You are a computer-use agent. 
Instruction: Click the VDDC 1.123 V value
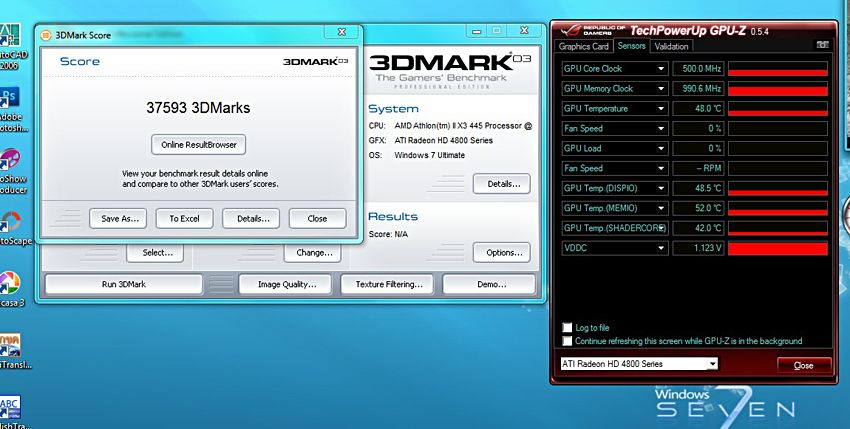click(698, 248)
